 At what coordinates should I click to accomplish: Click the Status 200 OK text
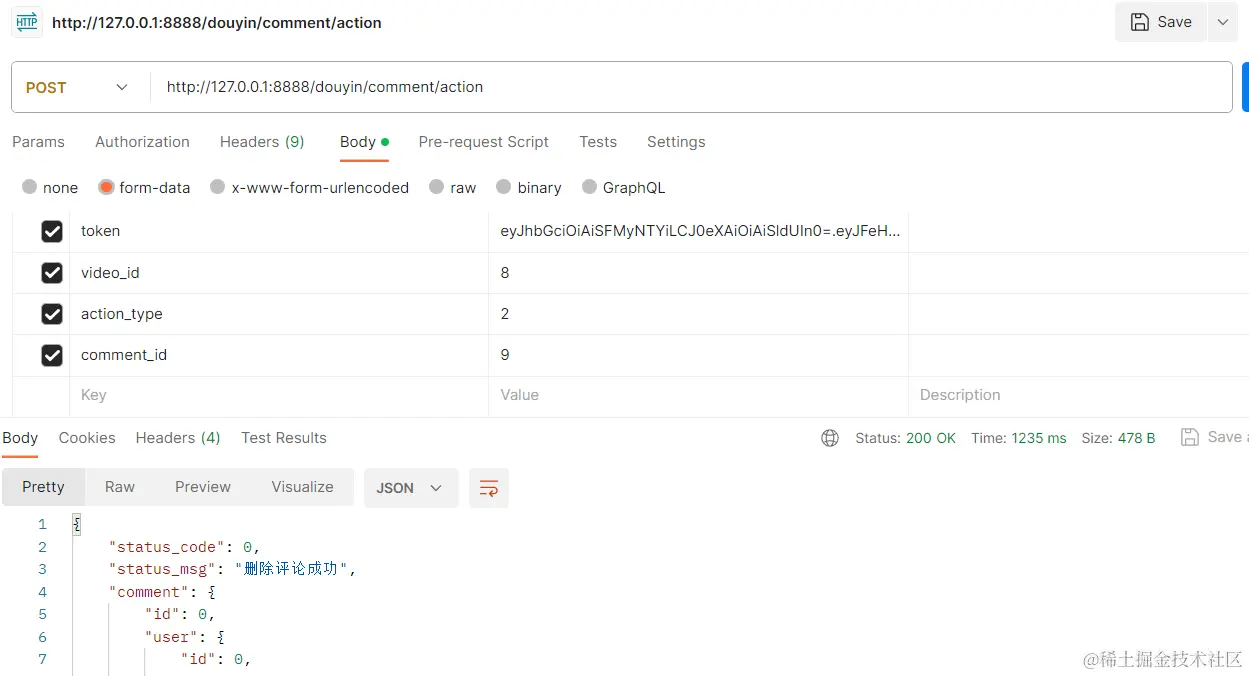click(x=906, y=438)
